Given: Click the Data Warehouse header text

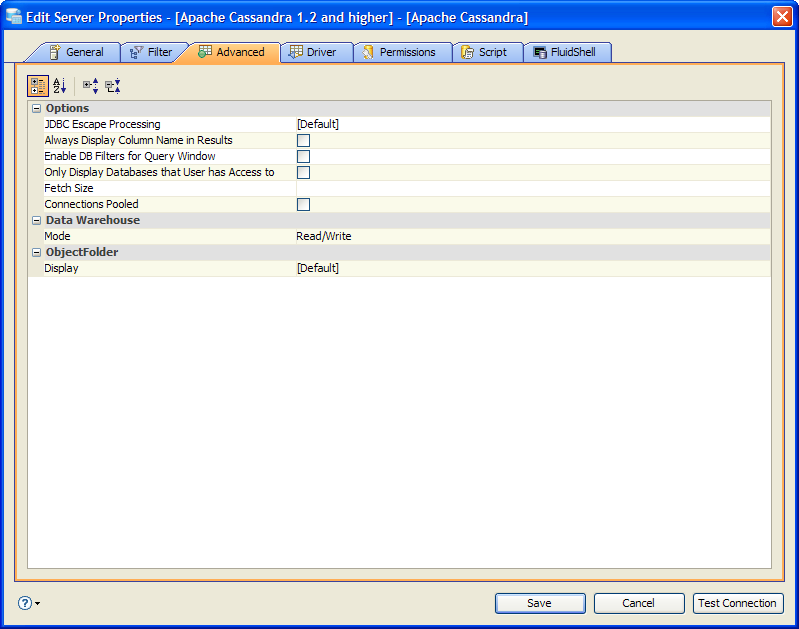Looking at the screenshot, I should 93,220.
